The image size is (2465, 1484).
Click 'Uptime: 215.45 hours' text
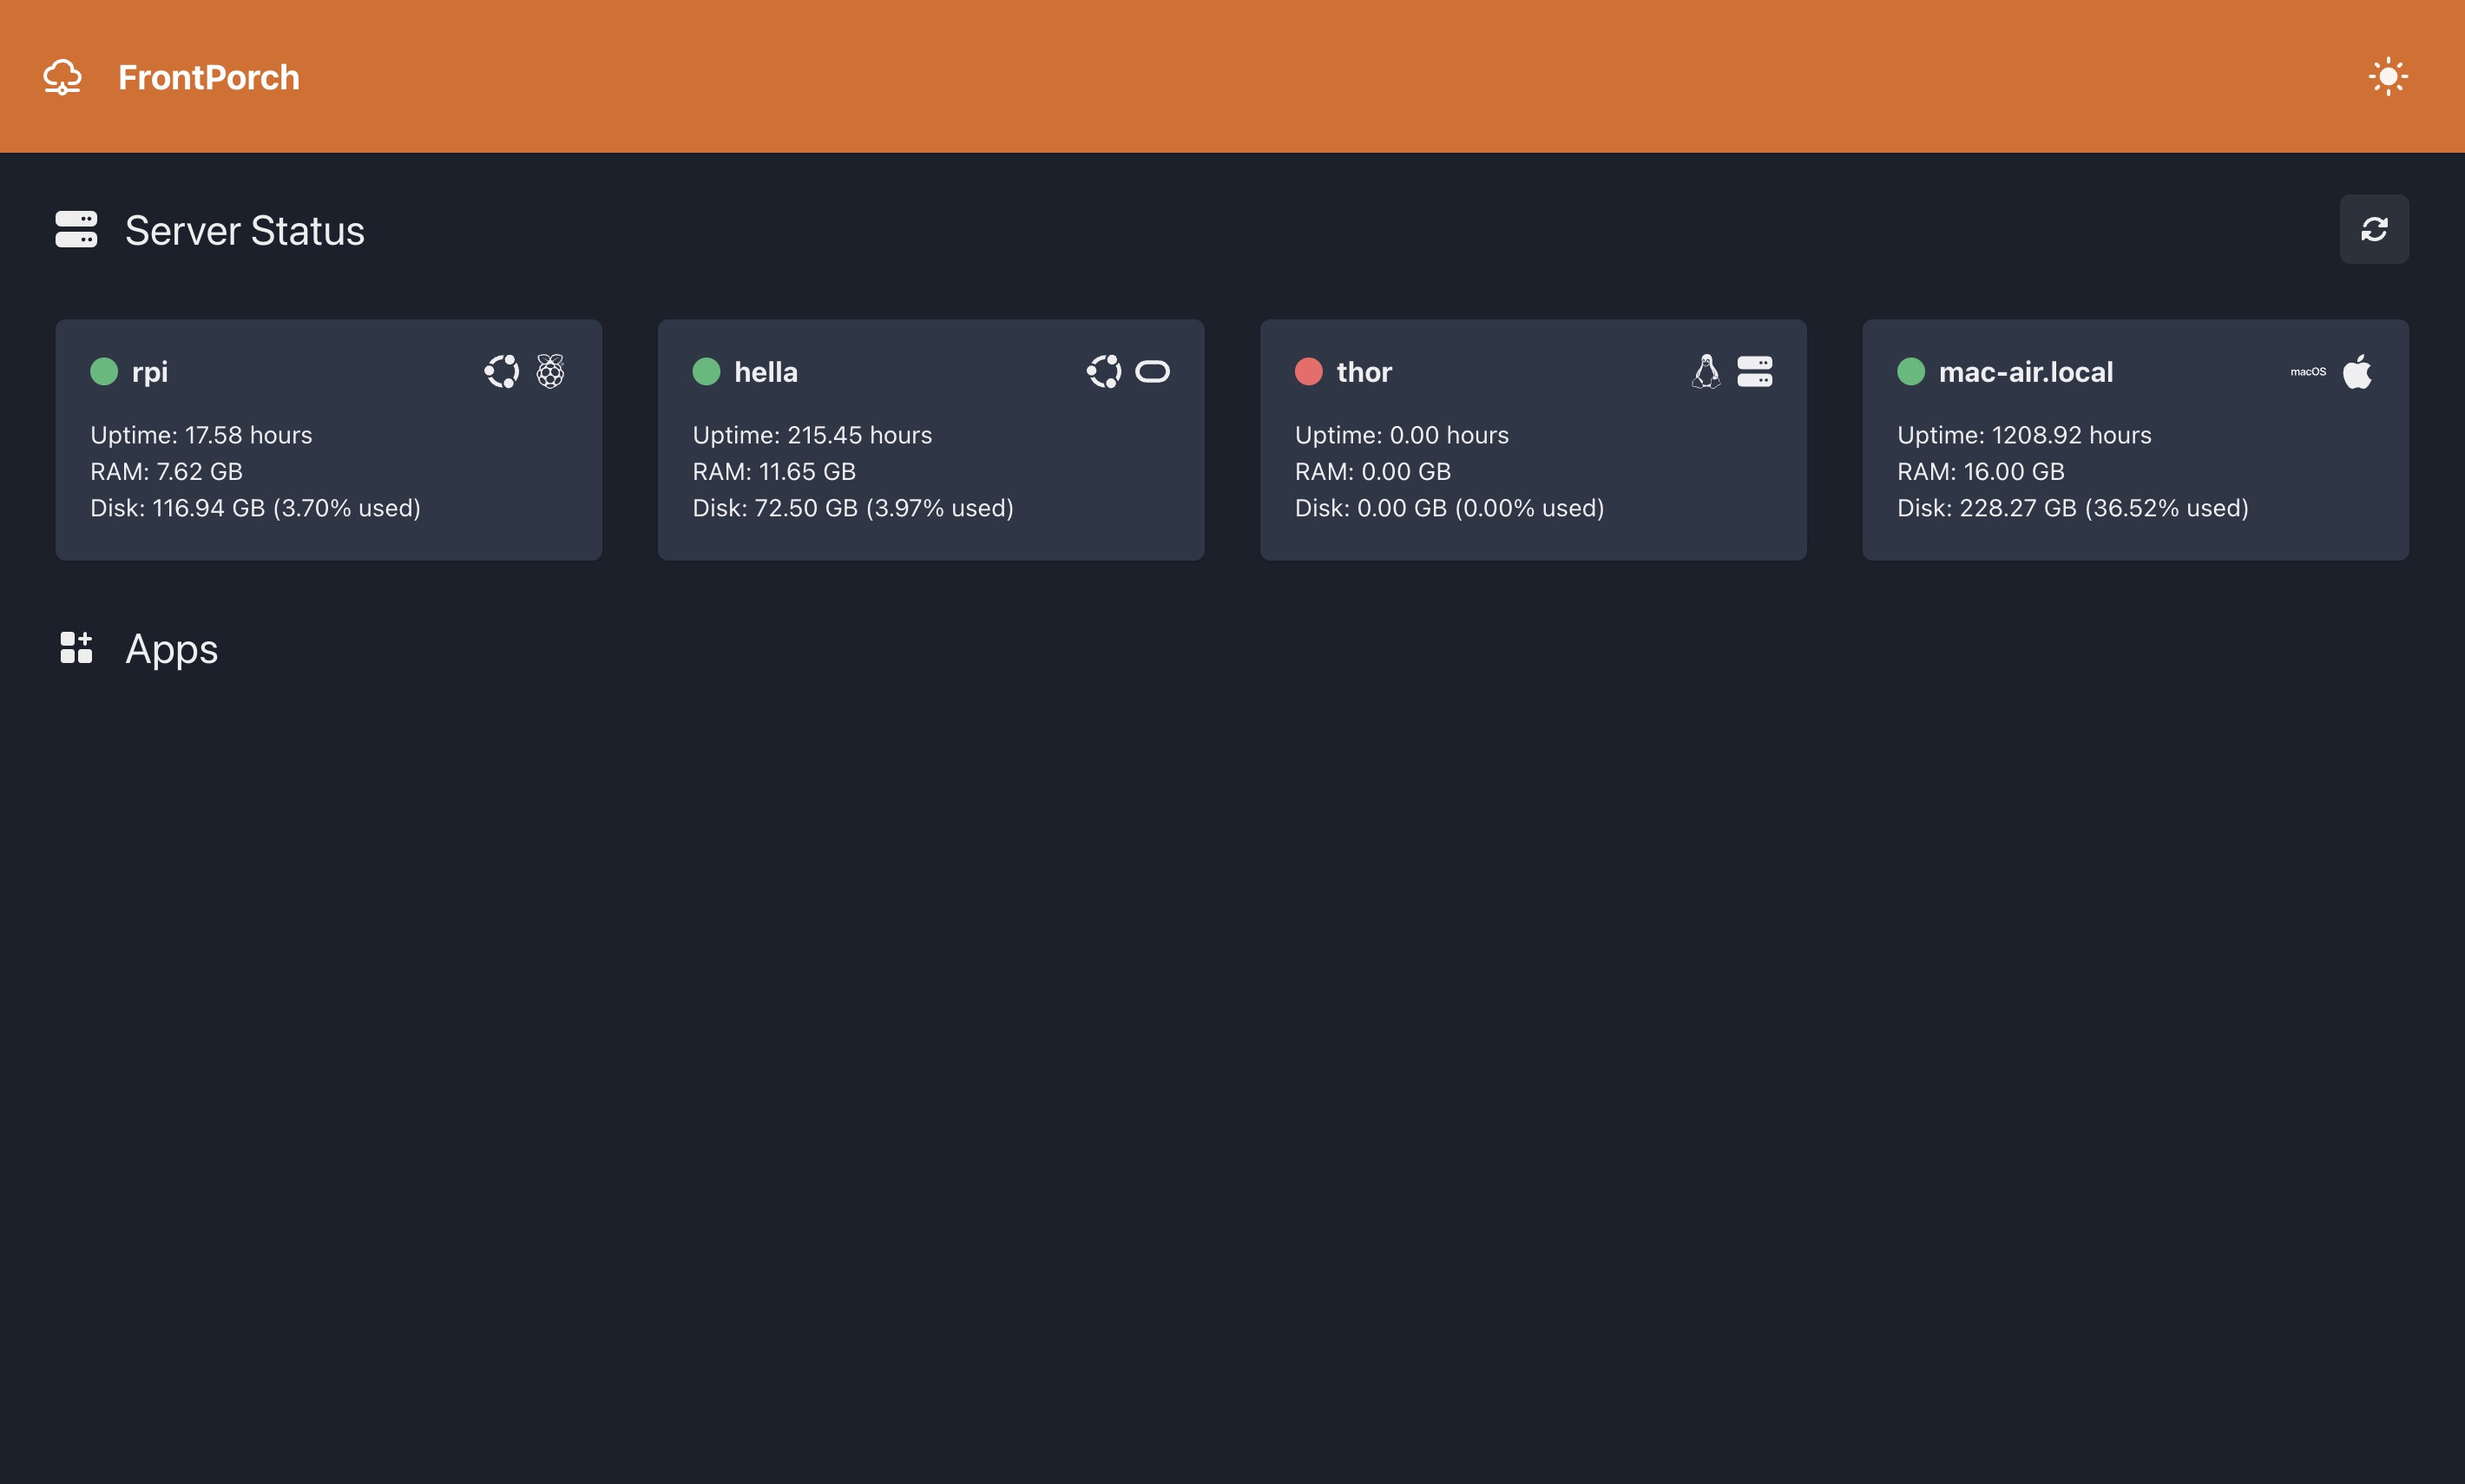[x=812, y=435]
